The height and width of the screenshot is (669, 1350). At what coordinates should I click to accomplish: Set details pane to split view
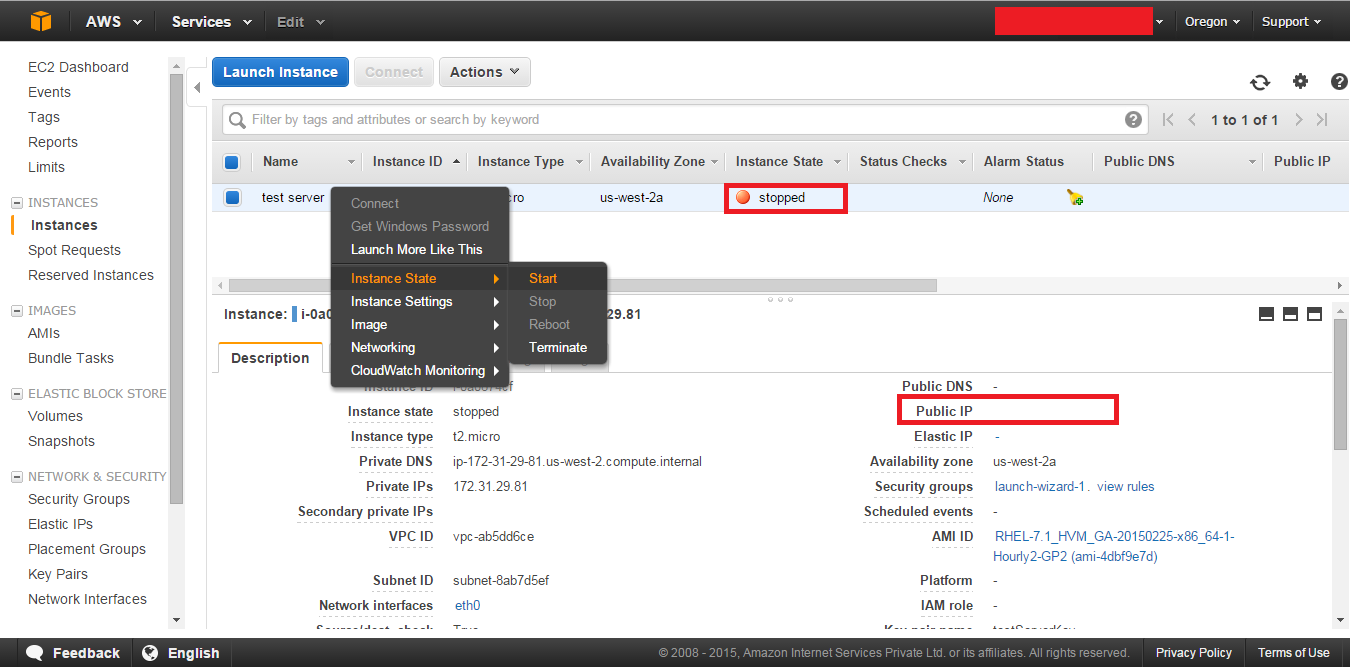(x=1290, y=314)
